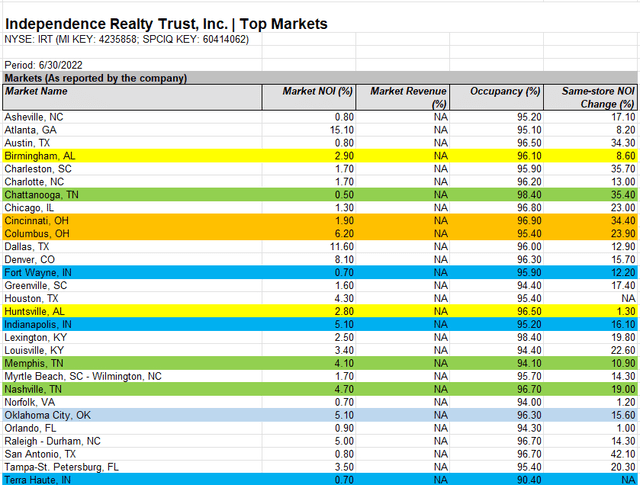Click the 'Norfolk, VA' market cell
Image resolution: width=640 pixels, height=485 pixels.
tap(132, 402)
